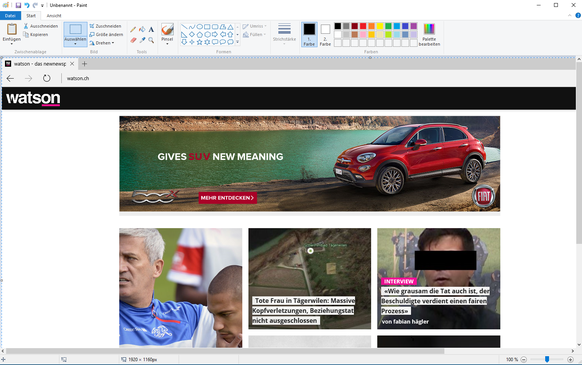The width and height of the screenshot is (582, 365).
Task: Switch to the Ansicht tab
Action: pos(54,16)
